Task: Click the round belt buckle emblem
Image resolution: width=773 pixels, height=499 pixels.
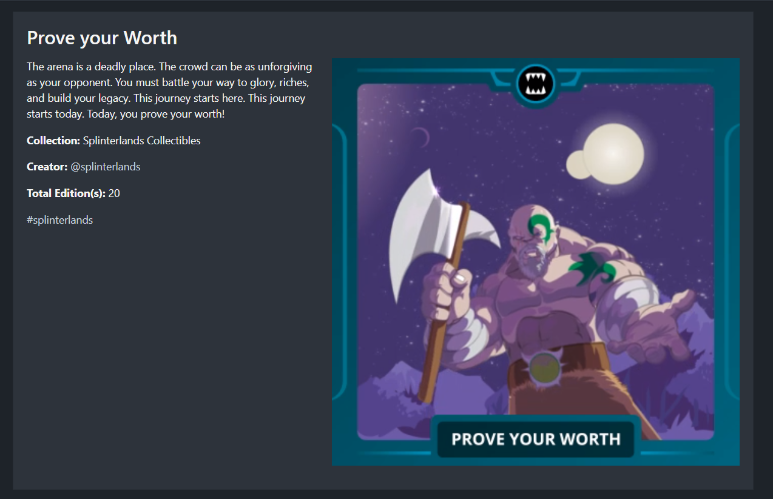Action: (x=544, y=368)
